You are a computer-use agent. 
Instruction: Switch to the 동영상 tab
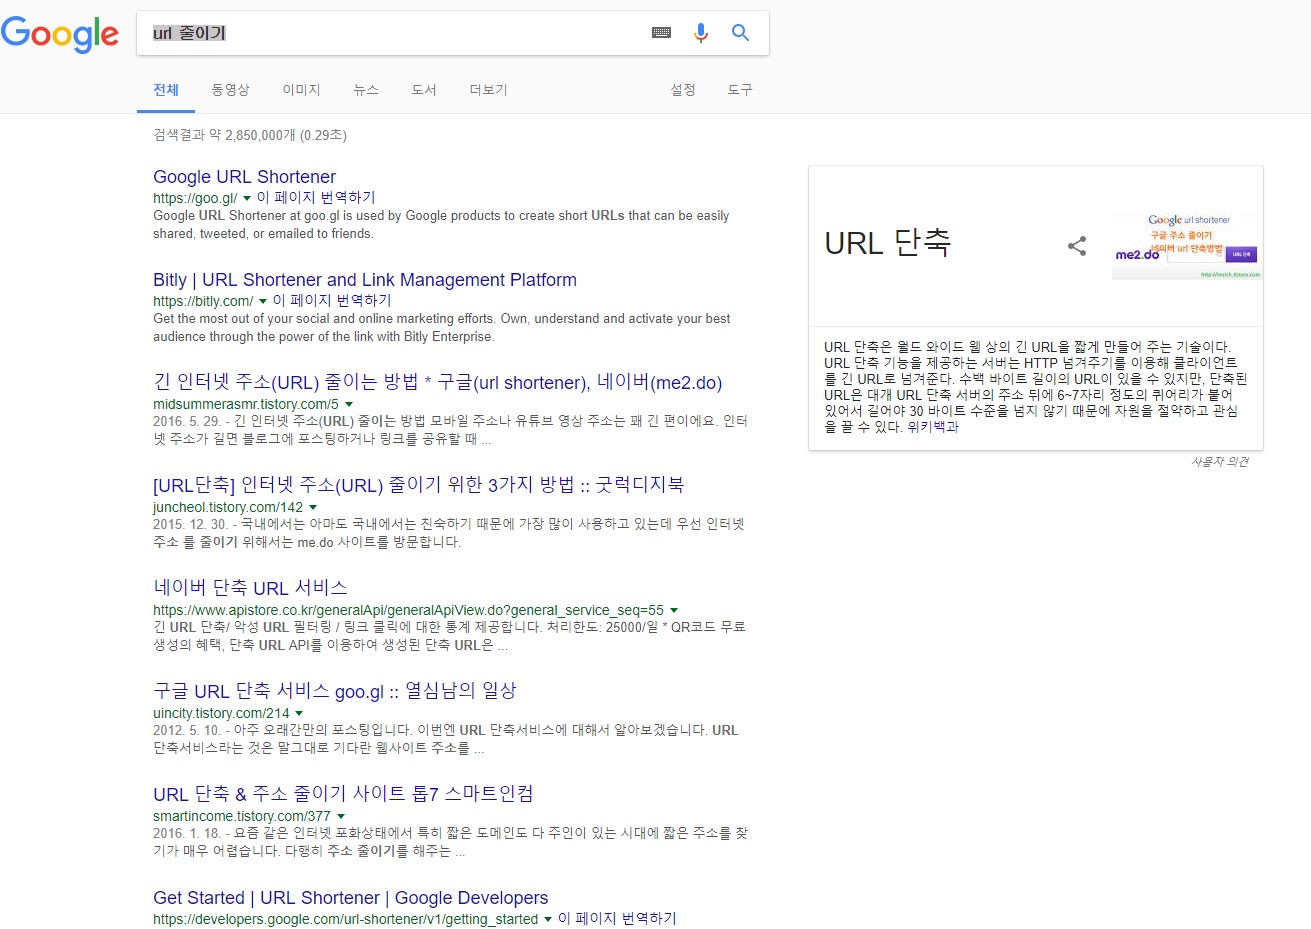point(230,90)
